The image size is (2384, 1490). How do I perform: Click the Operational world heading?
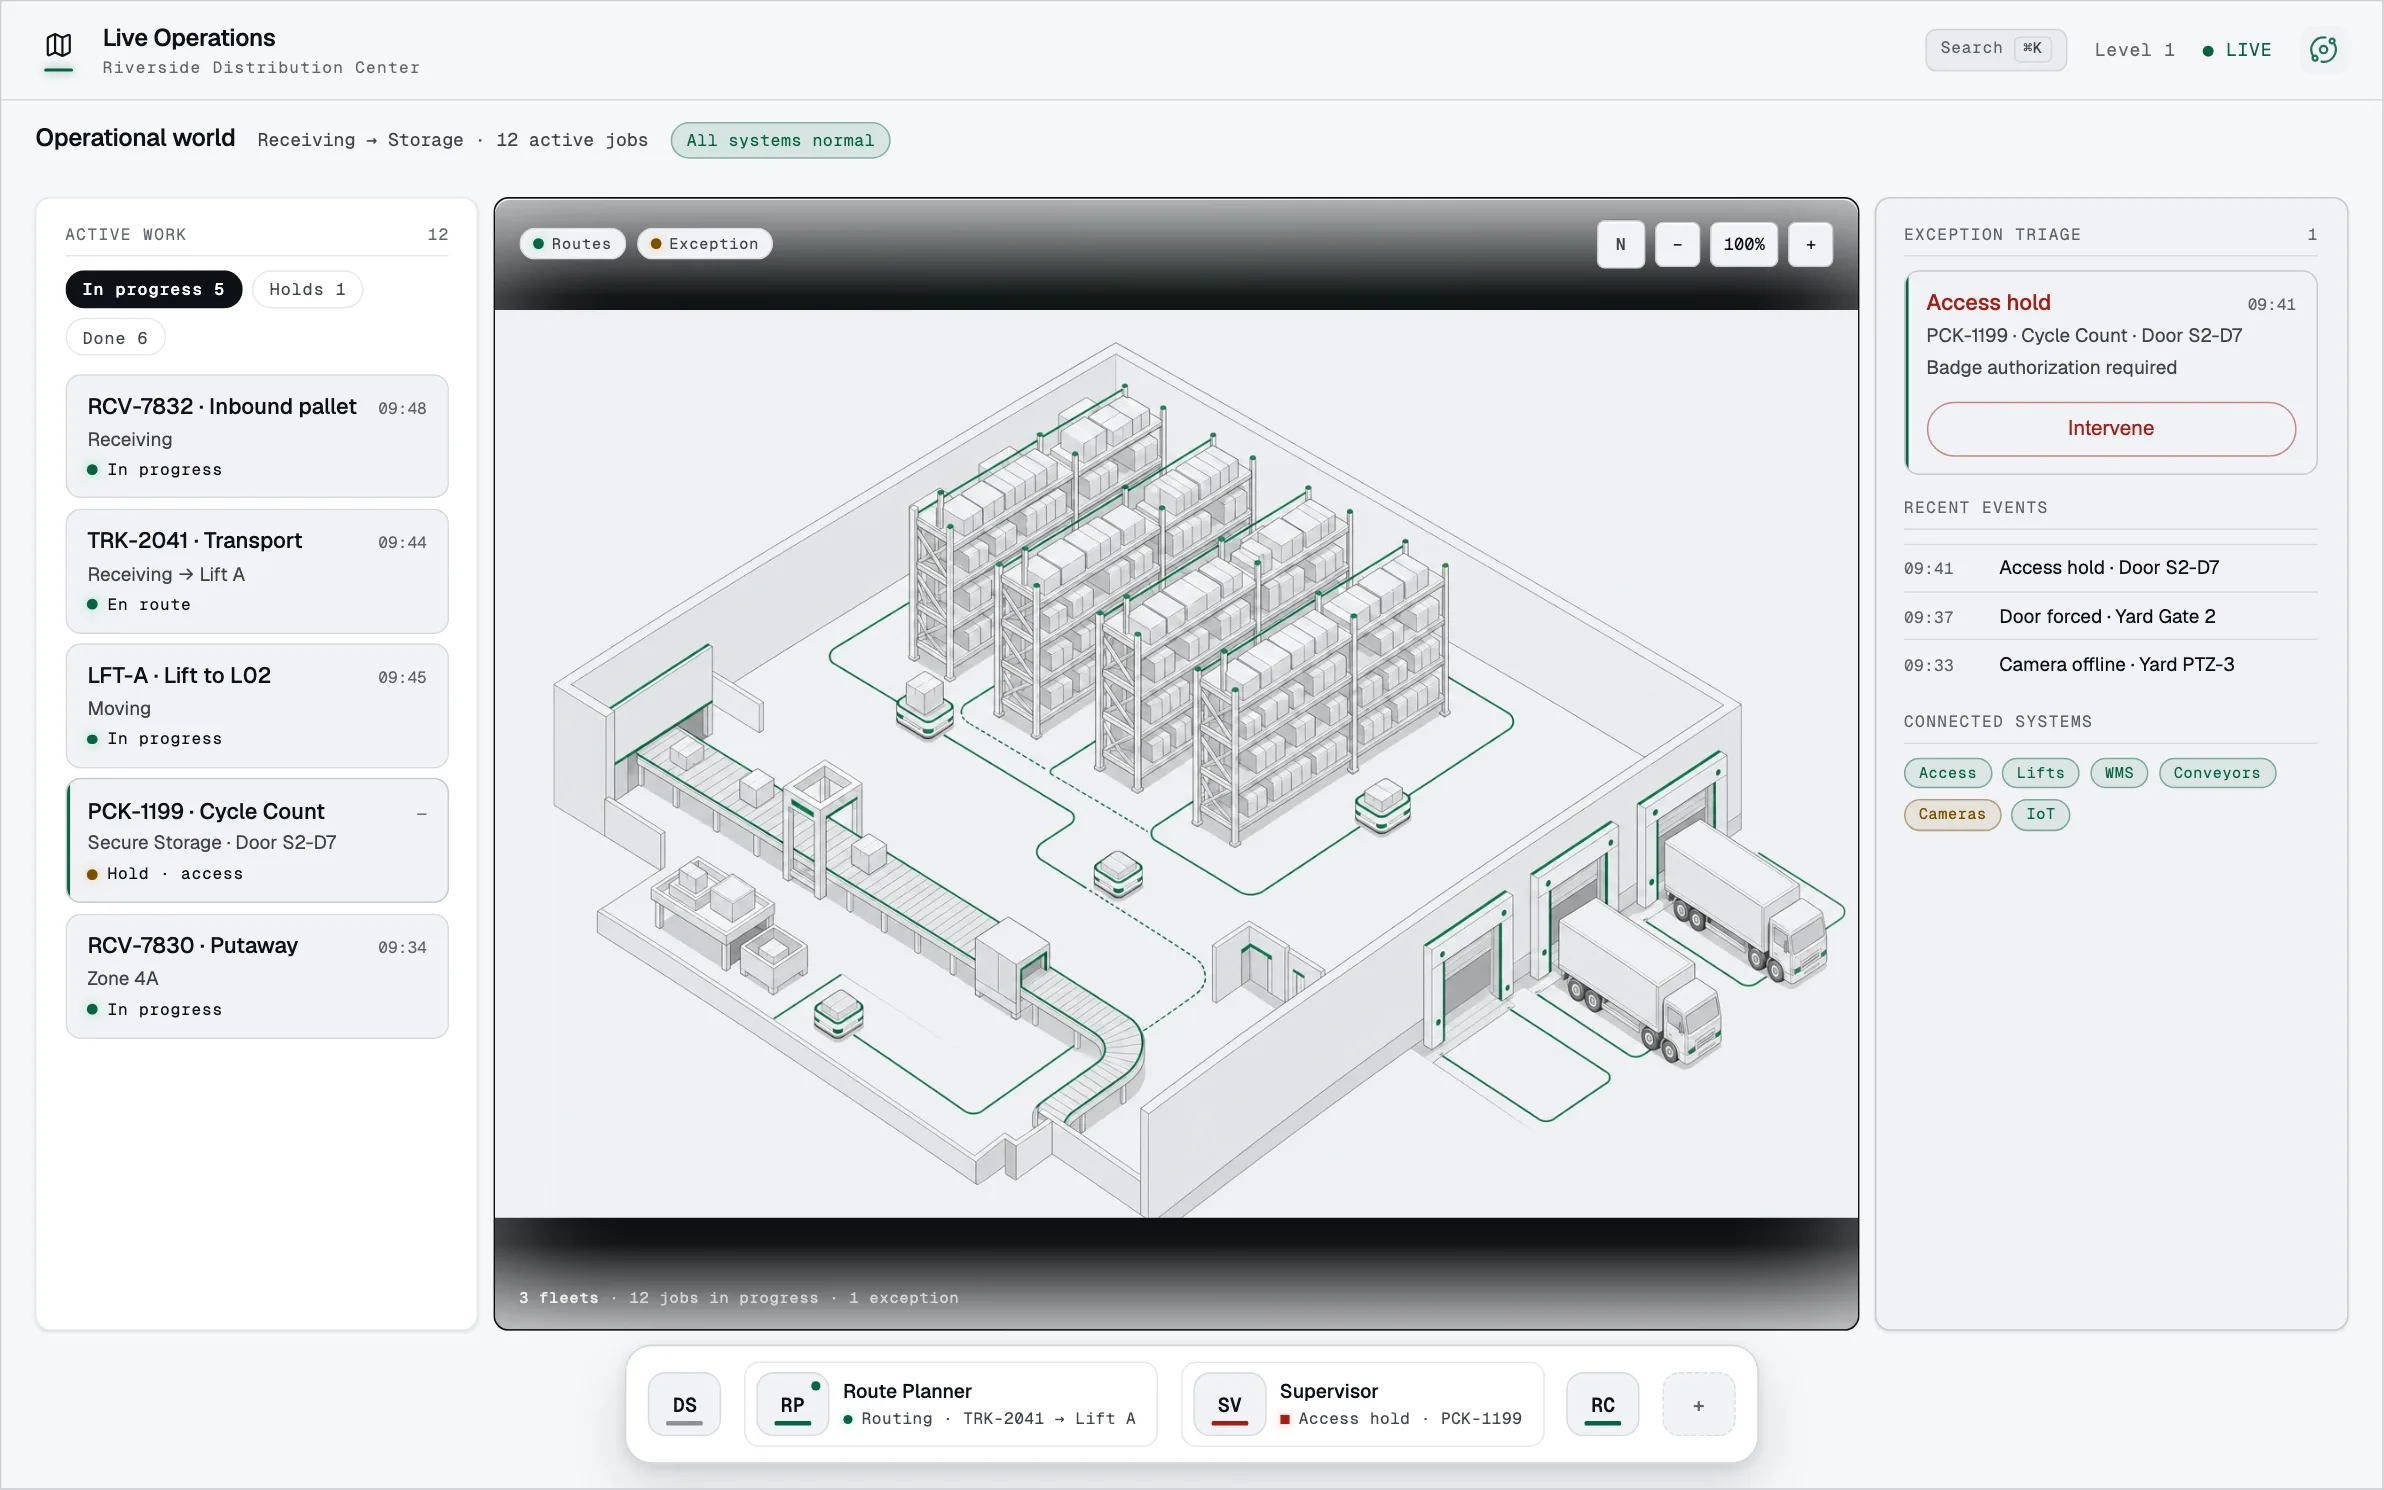click(x=135, y=138)
